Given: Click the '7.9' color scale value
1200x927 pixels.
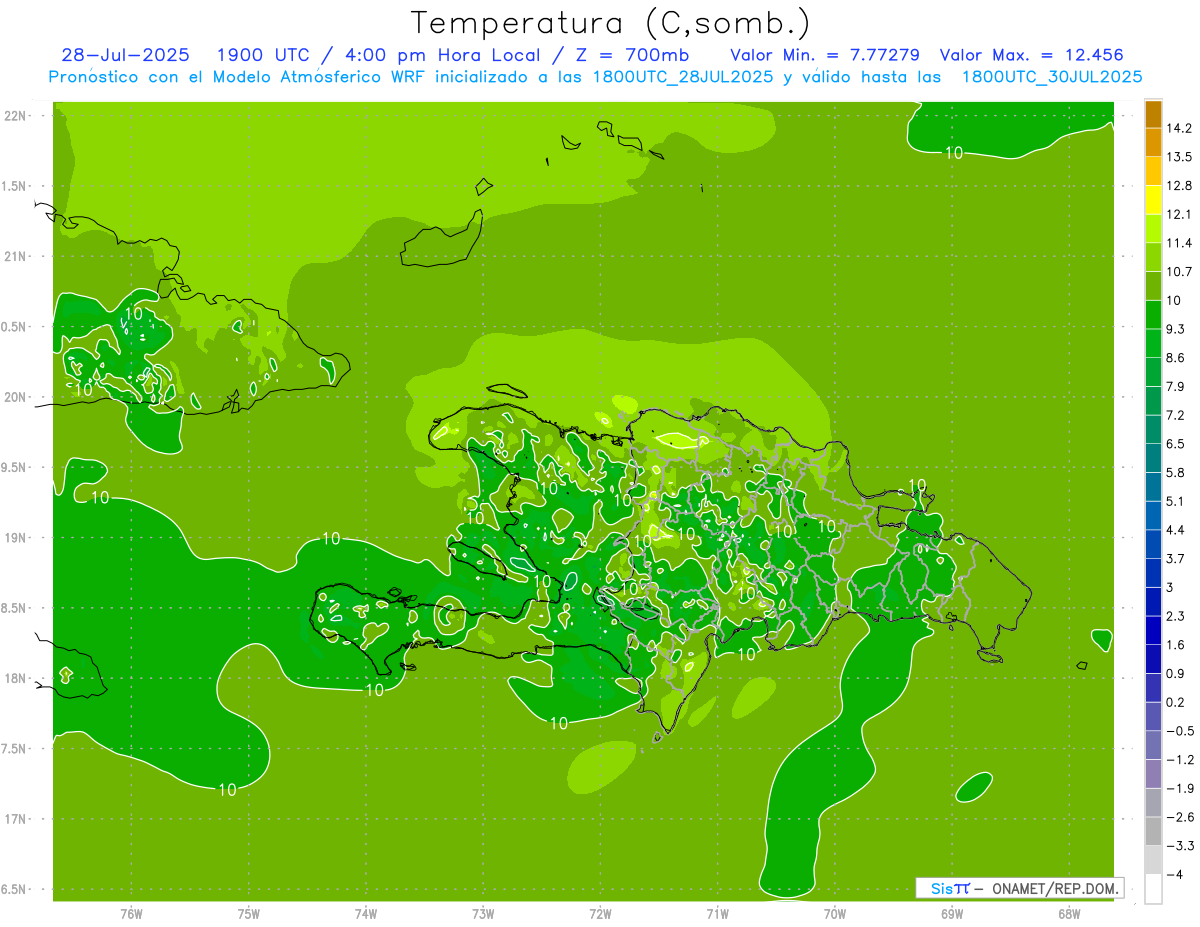Looking at the screenshot, I should (1176, 387).
